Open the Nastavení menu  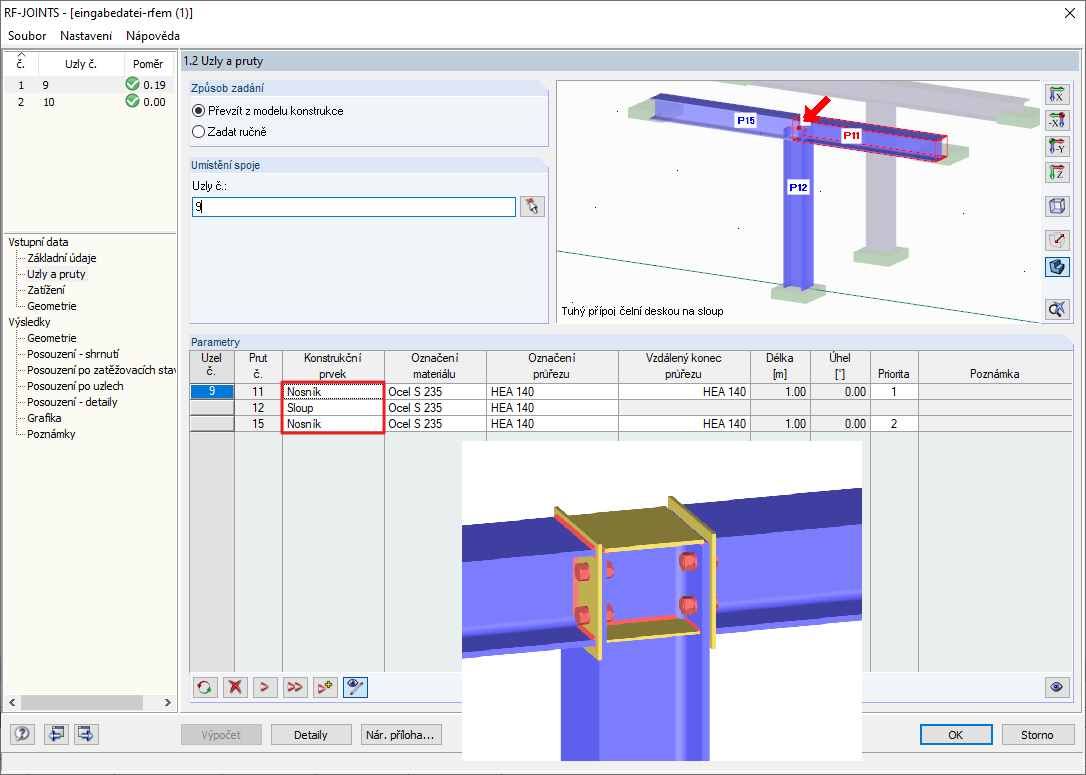tap(86, 35)
